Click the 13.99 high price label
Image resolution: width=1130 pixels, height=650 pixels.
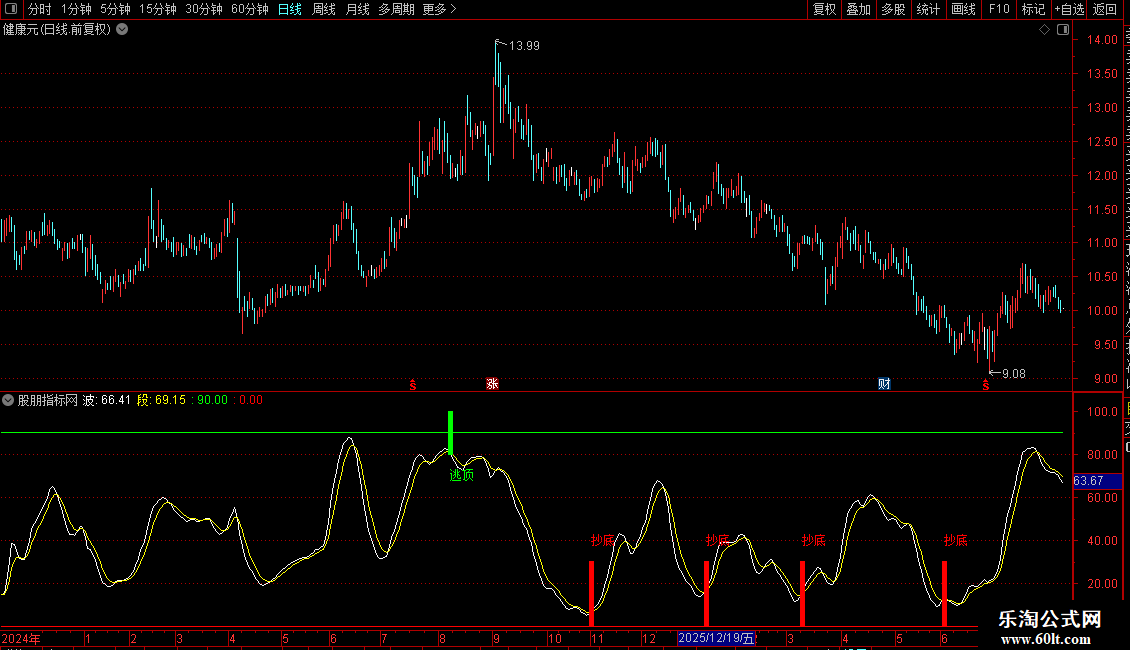(524, 46)
